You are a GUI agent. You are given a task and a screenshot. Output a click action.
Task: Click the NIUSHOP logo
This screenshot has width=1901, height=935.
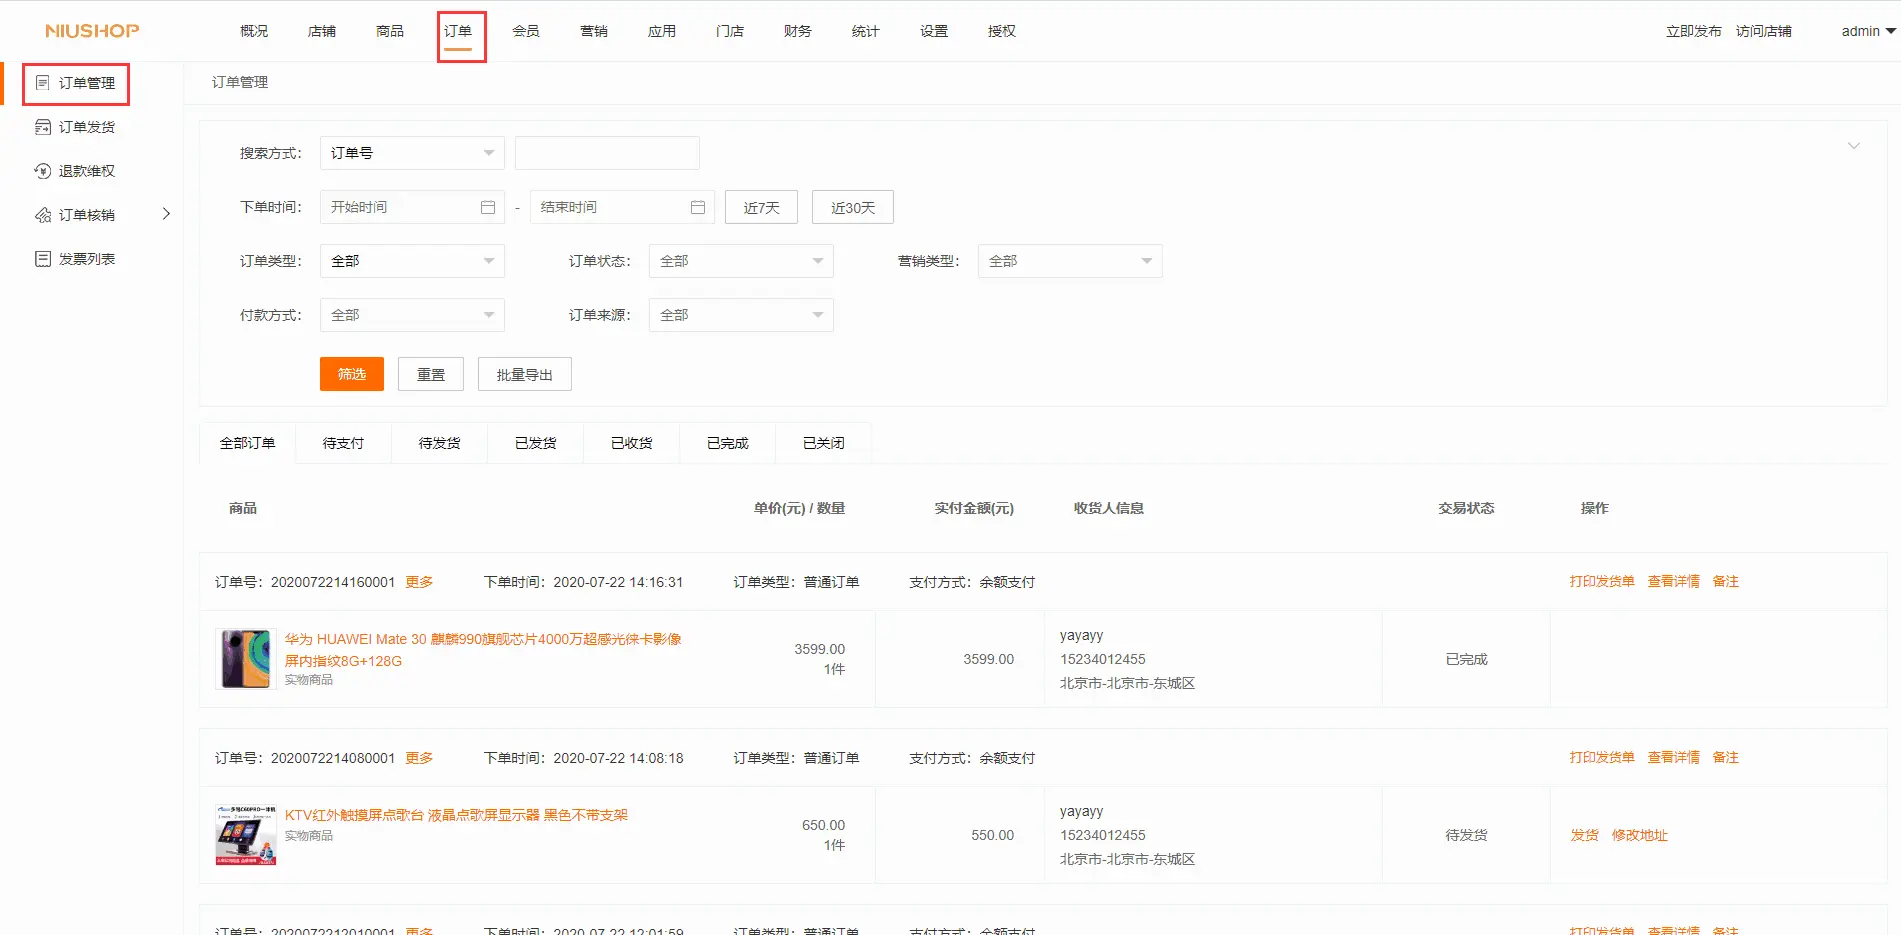(x=92, y=31)
